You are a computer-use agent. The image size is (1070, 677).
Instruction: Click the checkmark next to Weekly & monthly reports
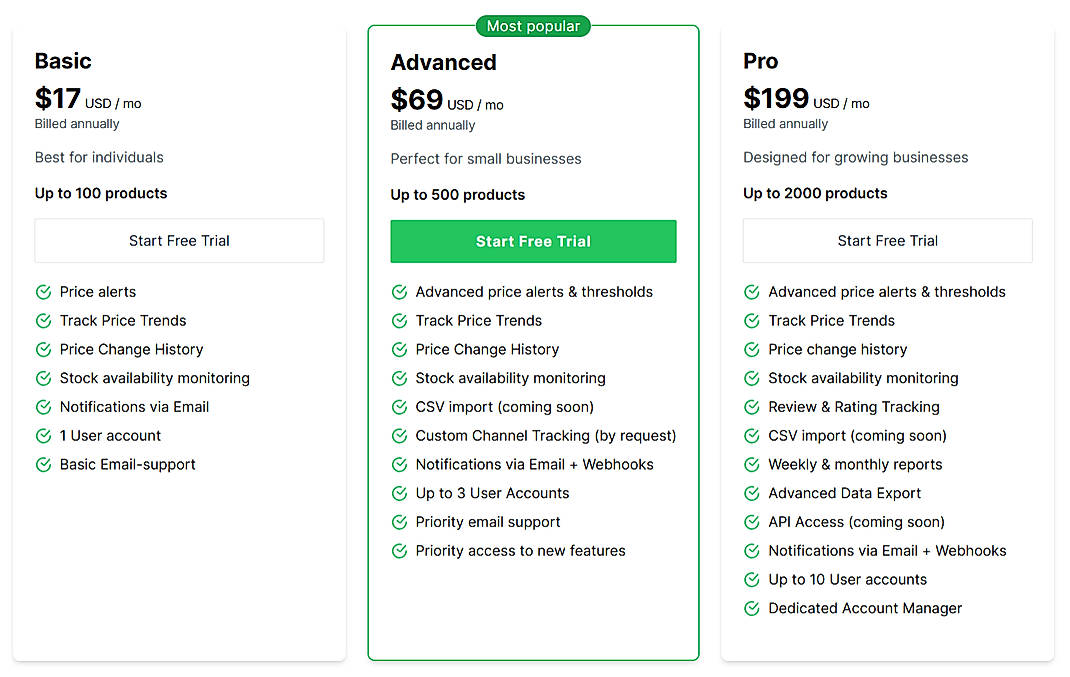[x=752, y=464]
